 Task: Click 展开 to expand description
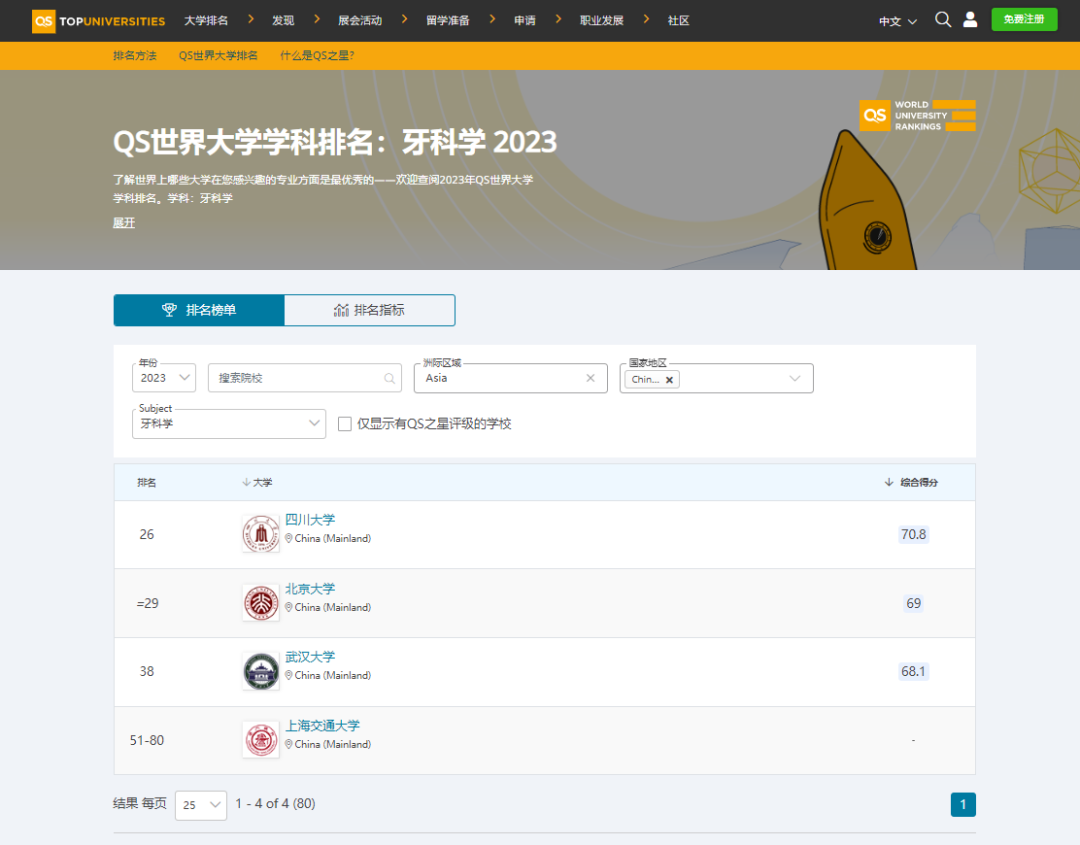[124, 222]
